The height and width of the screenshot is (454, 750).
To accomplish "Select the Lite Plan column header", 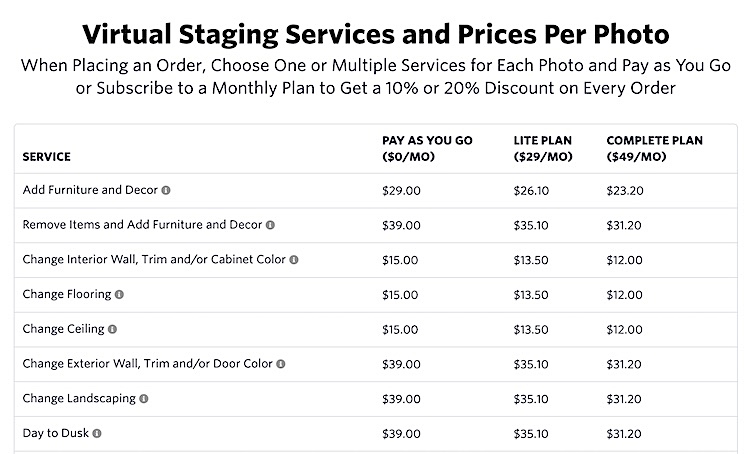I will [x=543, y=148].
